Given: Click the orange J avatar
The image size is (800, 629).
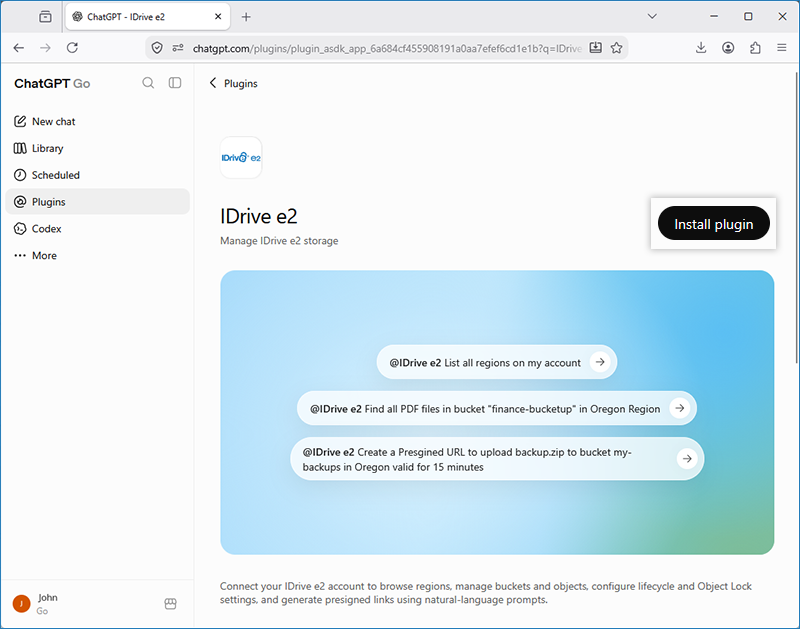Looking at the screenshot, I should (21, 604).
